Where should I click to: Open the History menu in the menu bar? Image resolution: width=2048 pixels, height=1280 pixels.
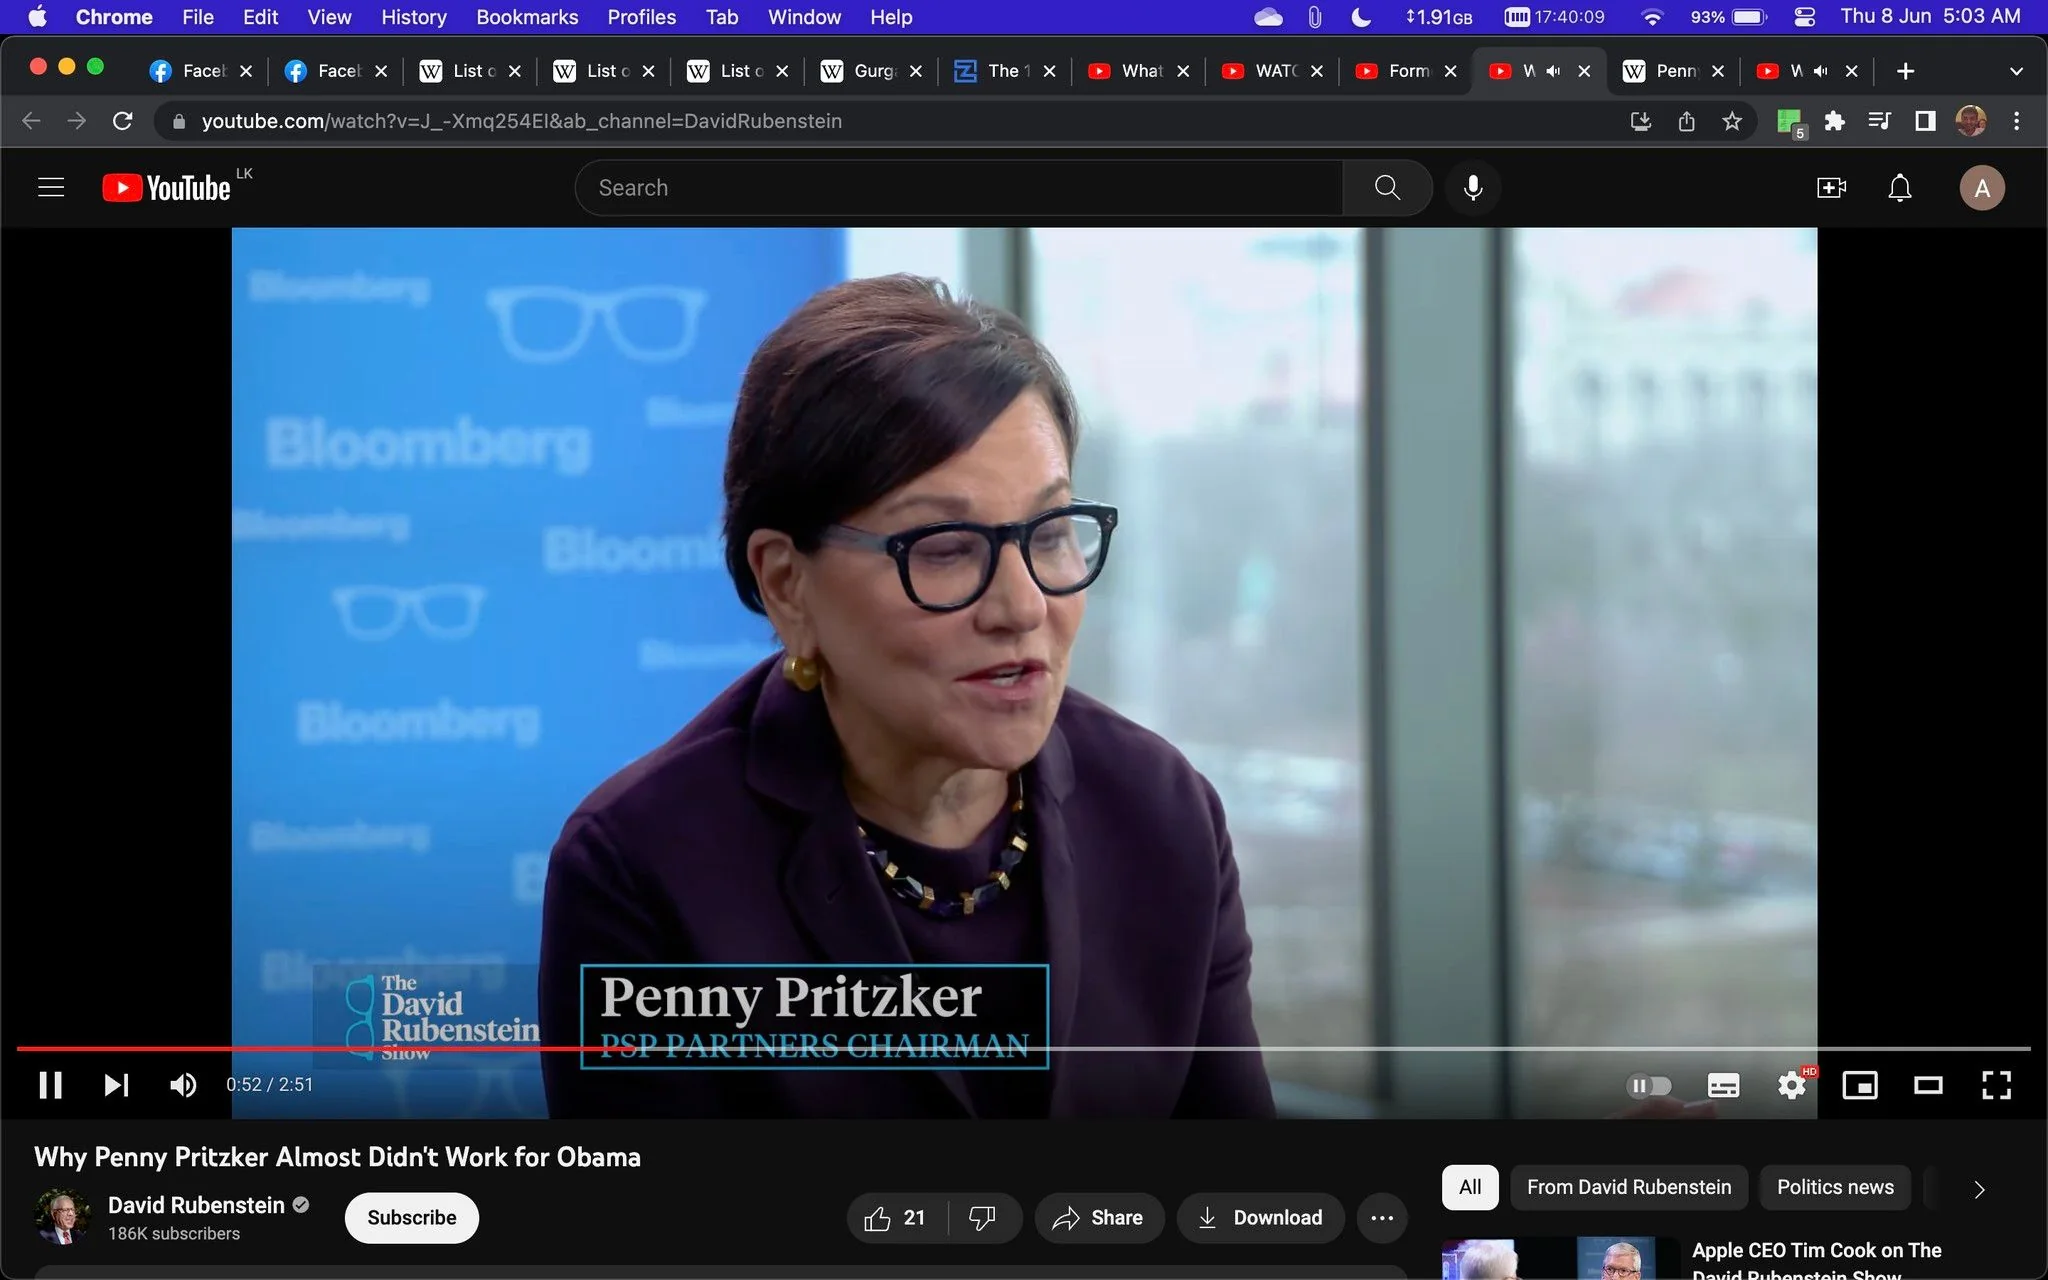pyautogui.click(x=413, y=17)
